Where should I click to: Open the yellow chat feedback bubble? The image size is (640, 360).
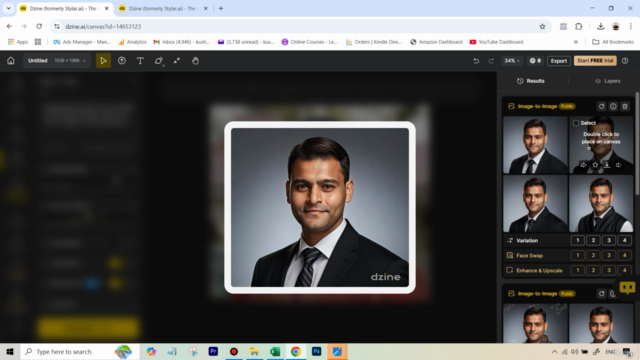[x=627, y=288]
